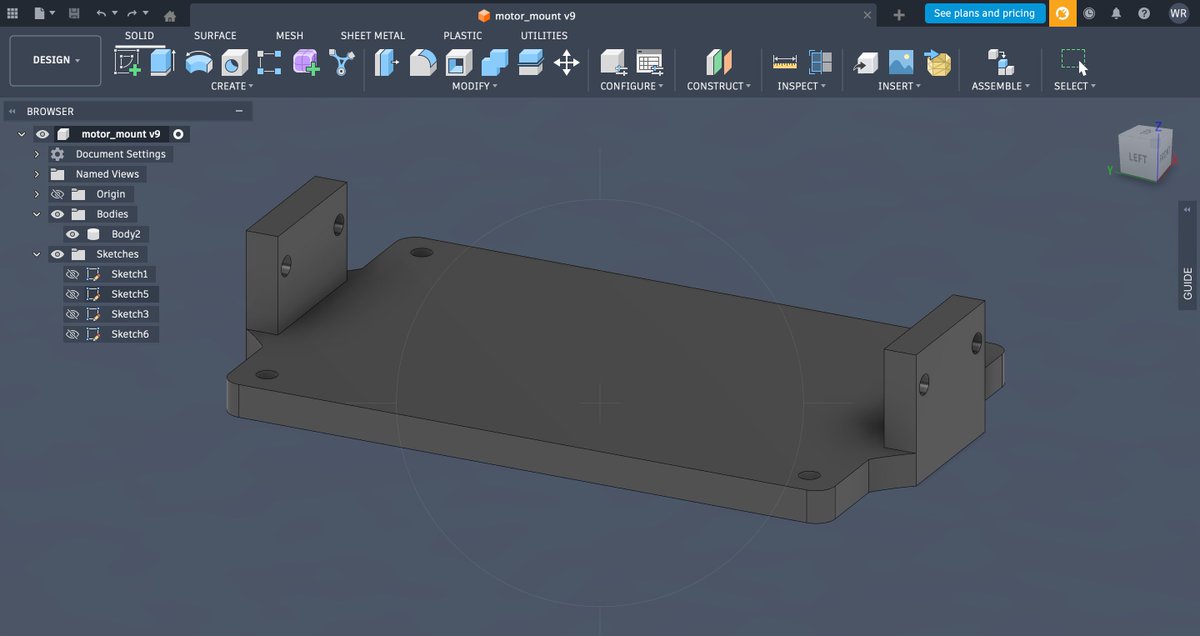Select the Offset Plane construct tool

click(x=719, y=62)
